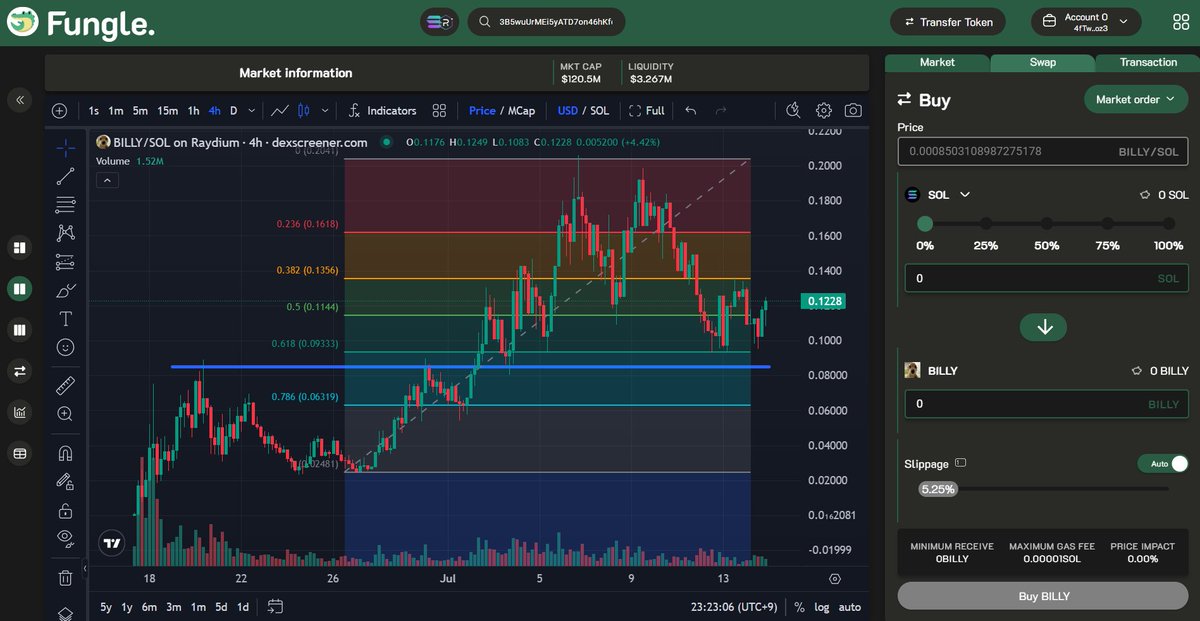Toggle auto scale on the chart
Image resolution: width=1200 pixels, height=621 pixels.
849,607
